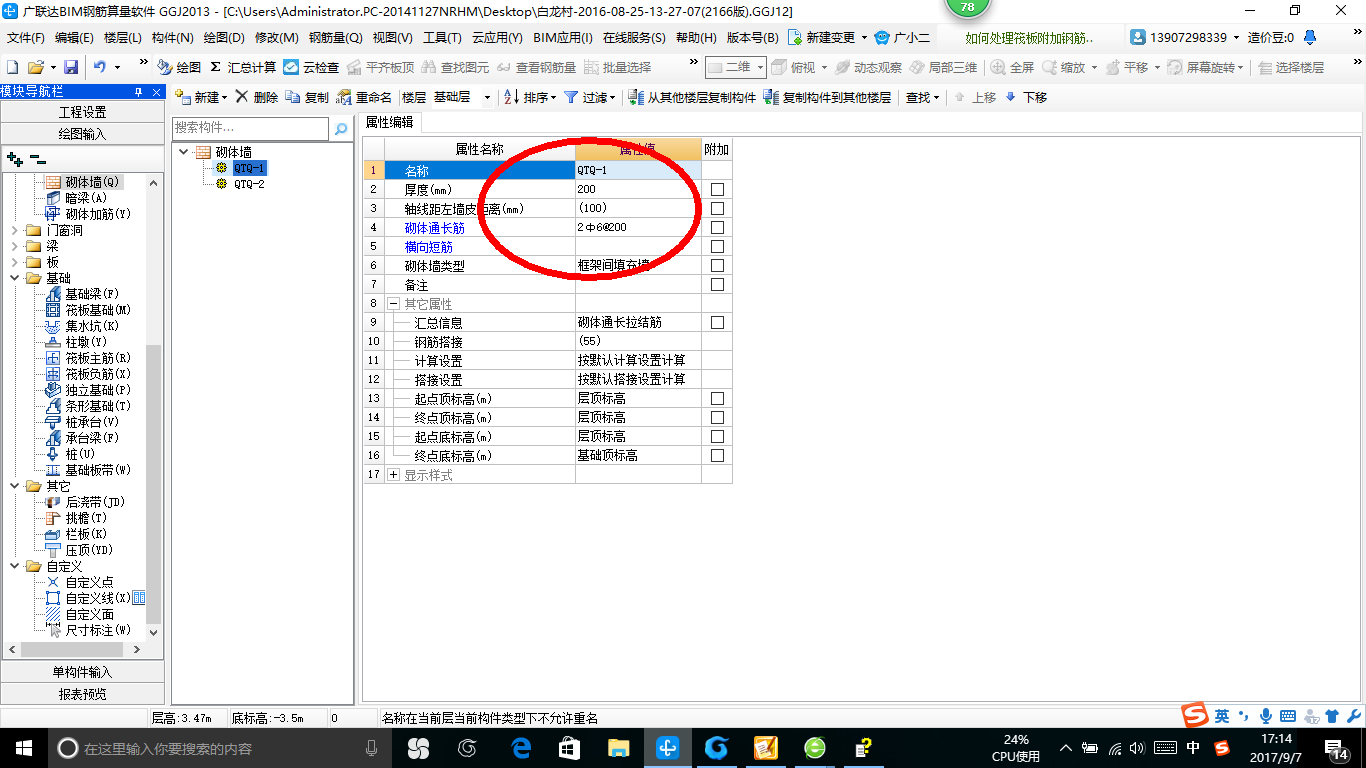The height and width of the screenshot is (768, 1366).
Task: Click the open folder icon
Action: coord(35,67)
